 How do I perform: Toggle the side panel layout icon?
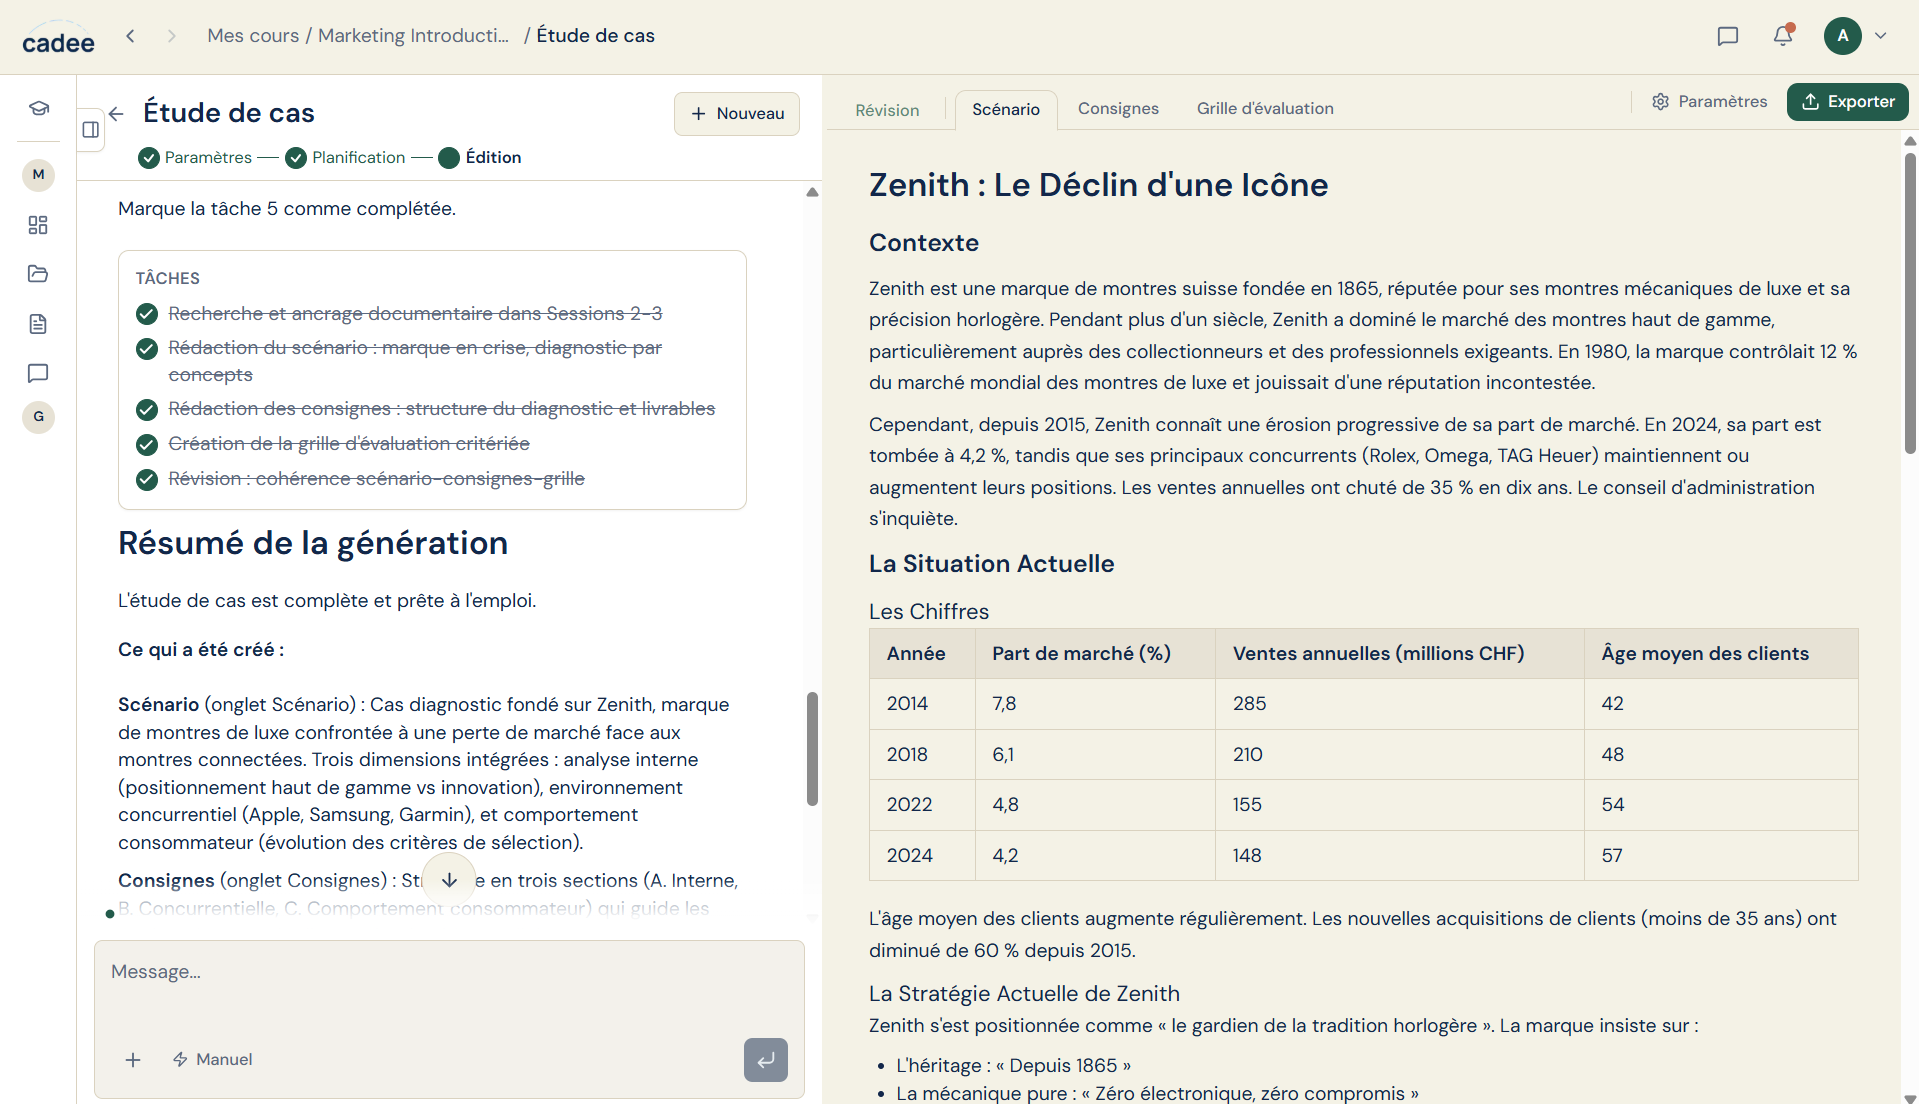90,129
